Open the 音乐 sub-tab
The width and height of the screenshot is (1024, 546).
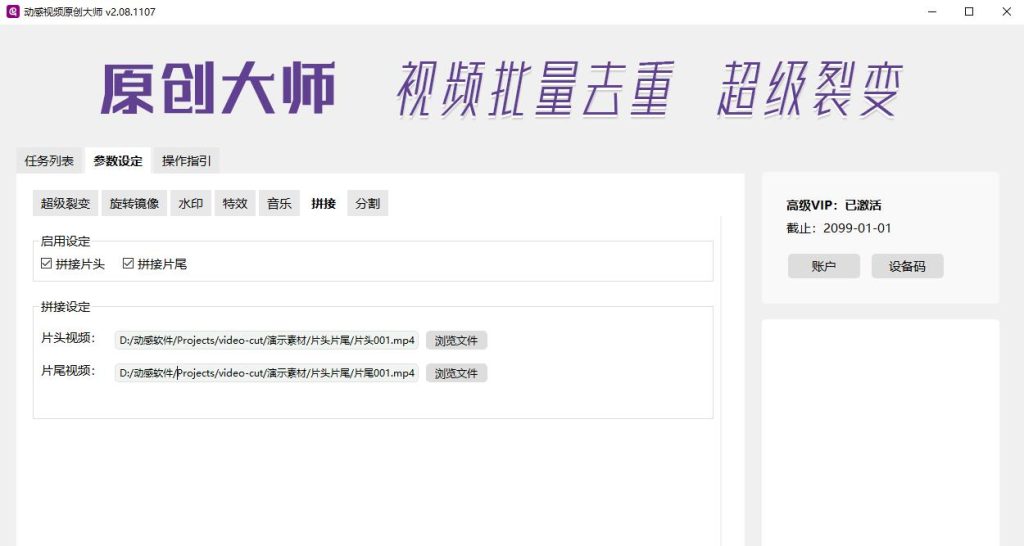(x=279, y=204)
